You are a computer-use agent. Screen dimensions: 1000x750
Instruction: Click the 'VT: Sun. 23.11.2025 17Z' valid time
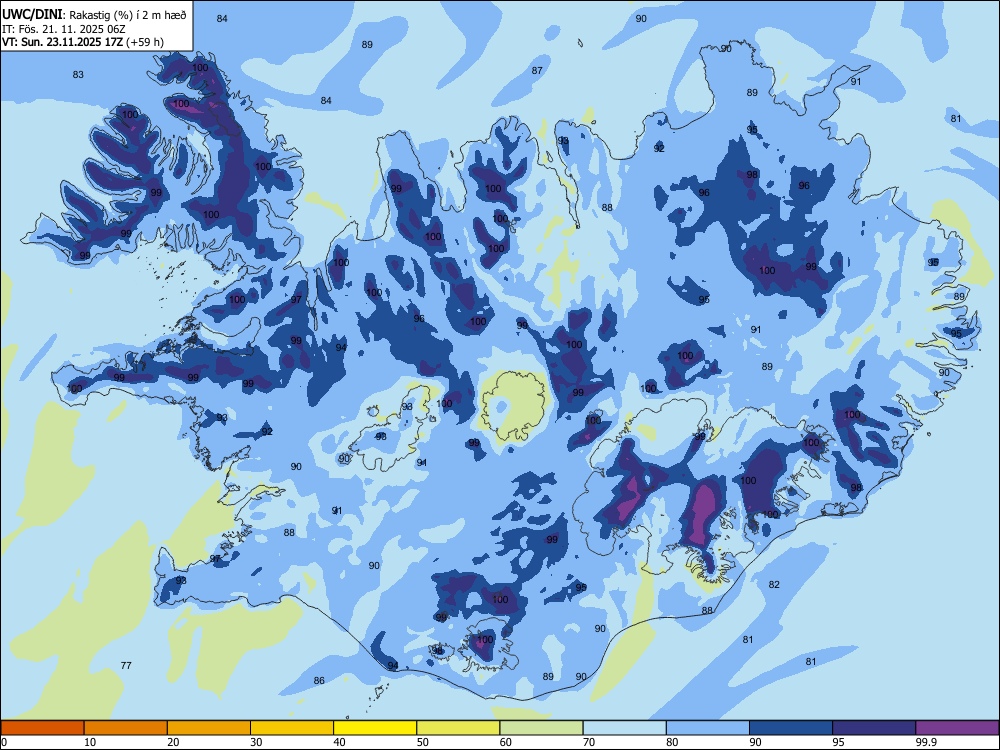click(x=62, y=42)
